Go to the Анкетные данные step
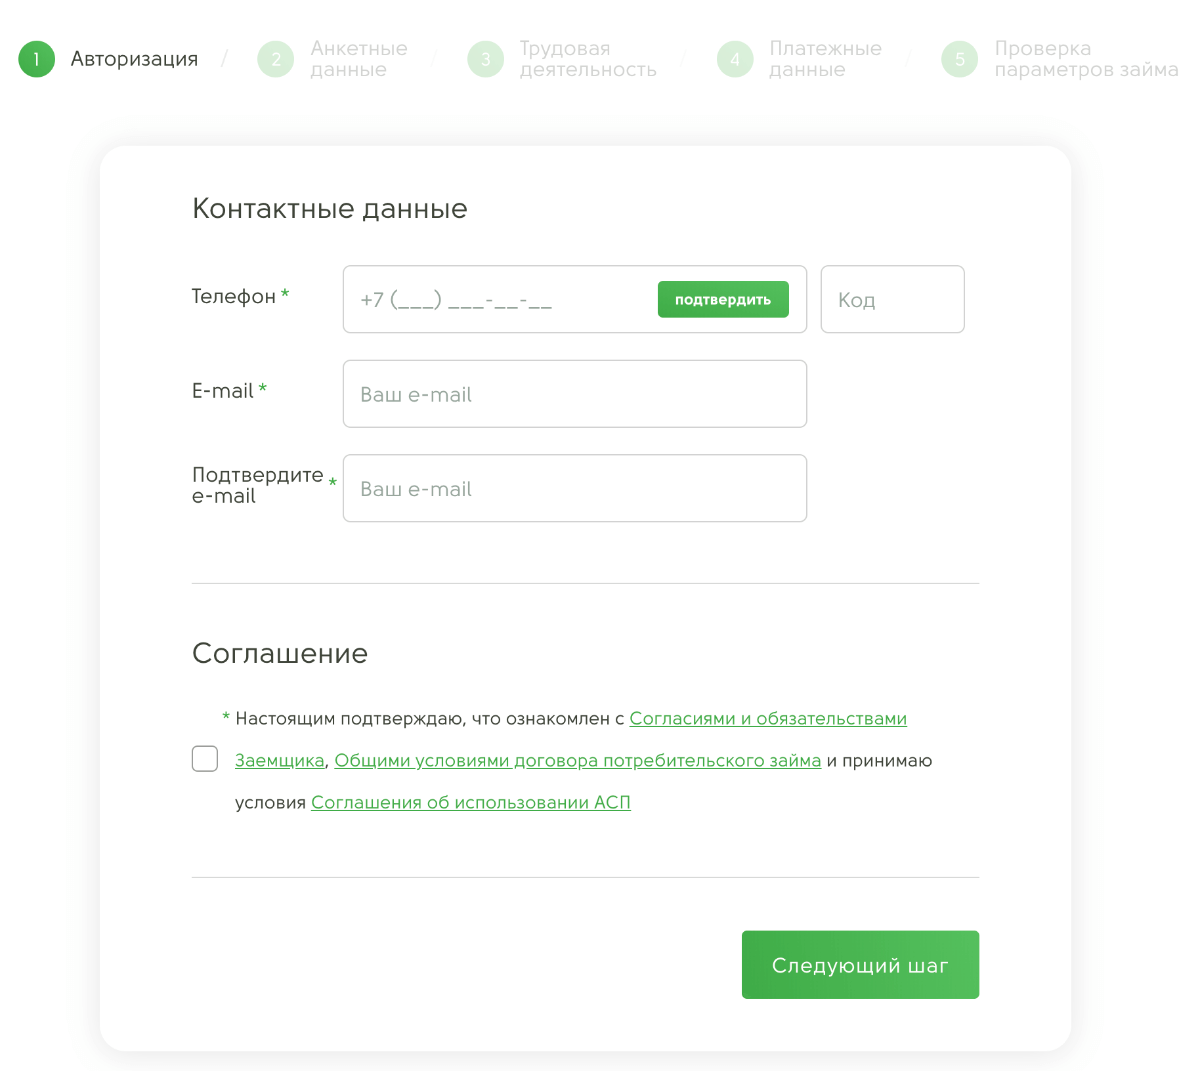 (x=358, y=59)
